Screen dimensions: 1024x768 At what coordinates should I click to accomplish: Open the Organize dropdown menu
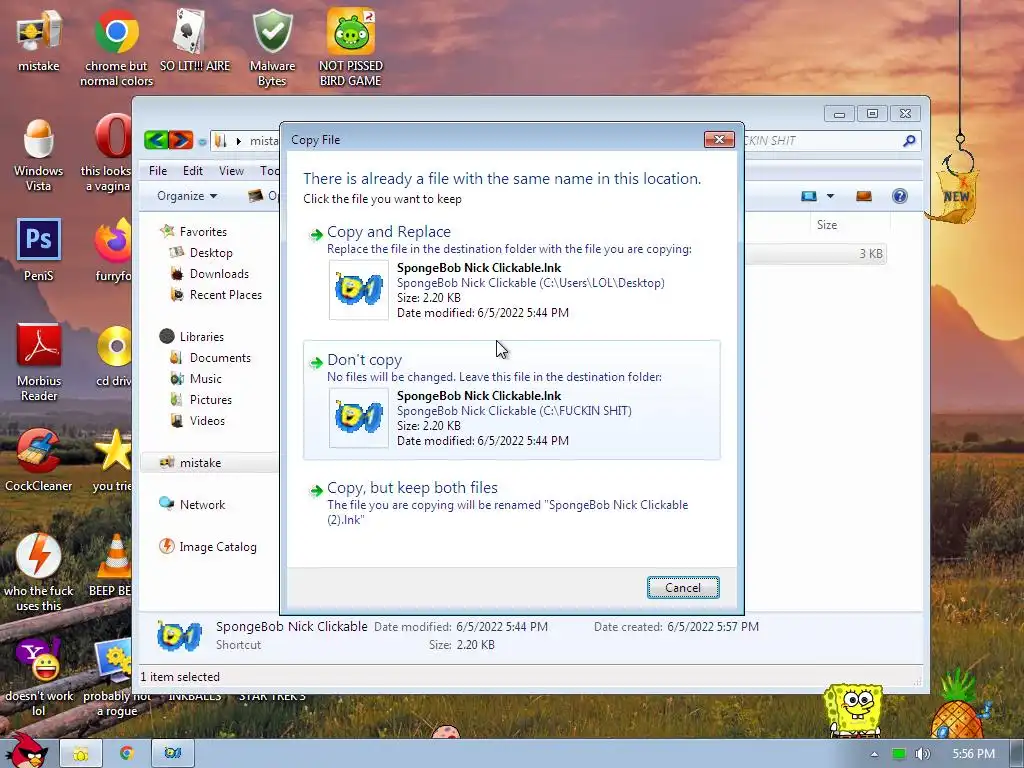coord(187,196)
